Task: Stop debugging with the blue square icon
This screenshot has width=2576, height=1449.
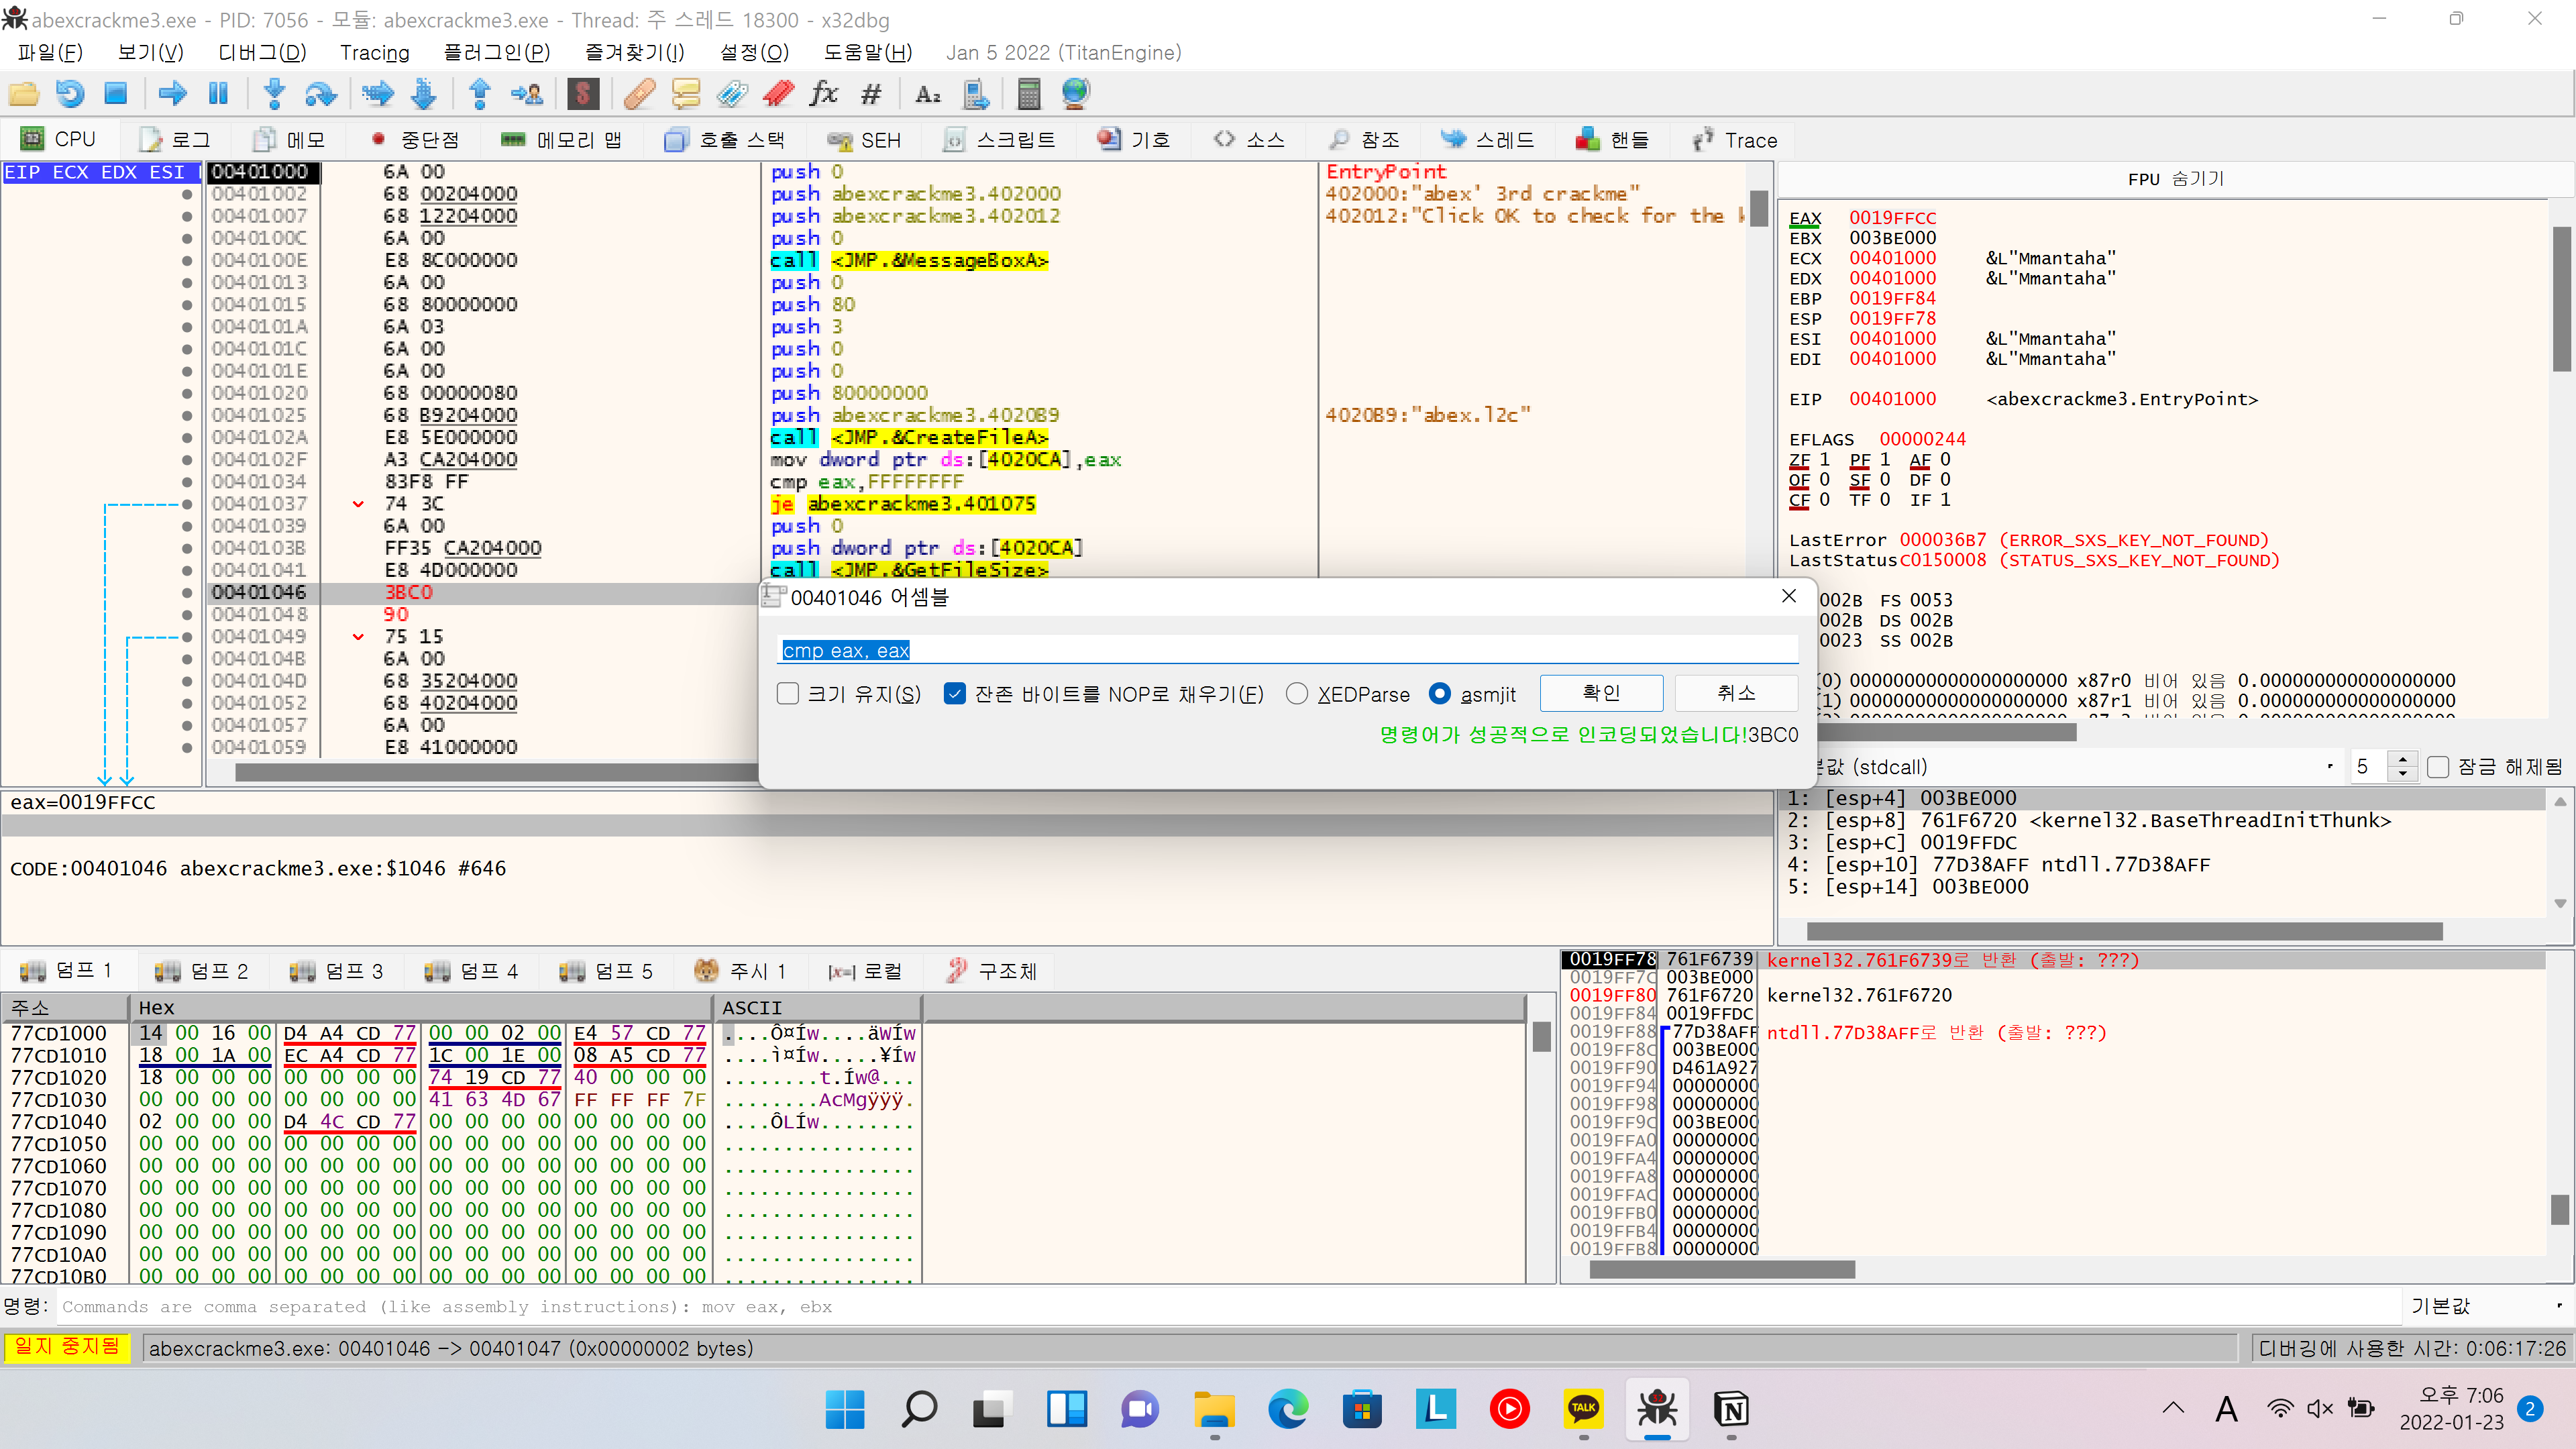Action: tap(116, 94)
